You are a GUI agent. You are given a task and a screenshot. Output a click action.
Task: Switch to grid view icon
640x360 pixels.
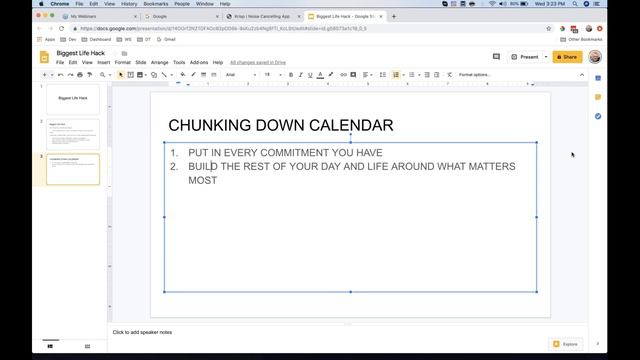[x=87, y=346]
